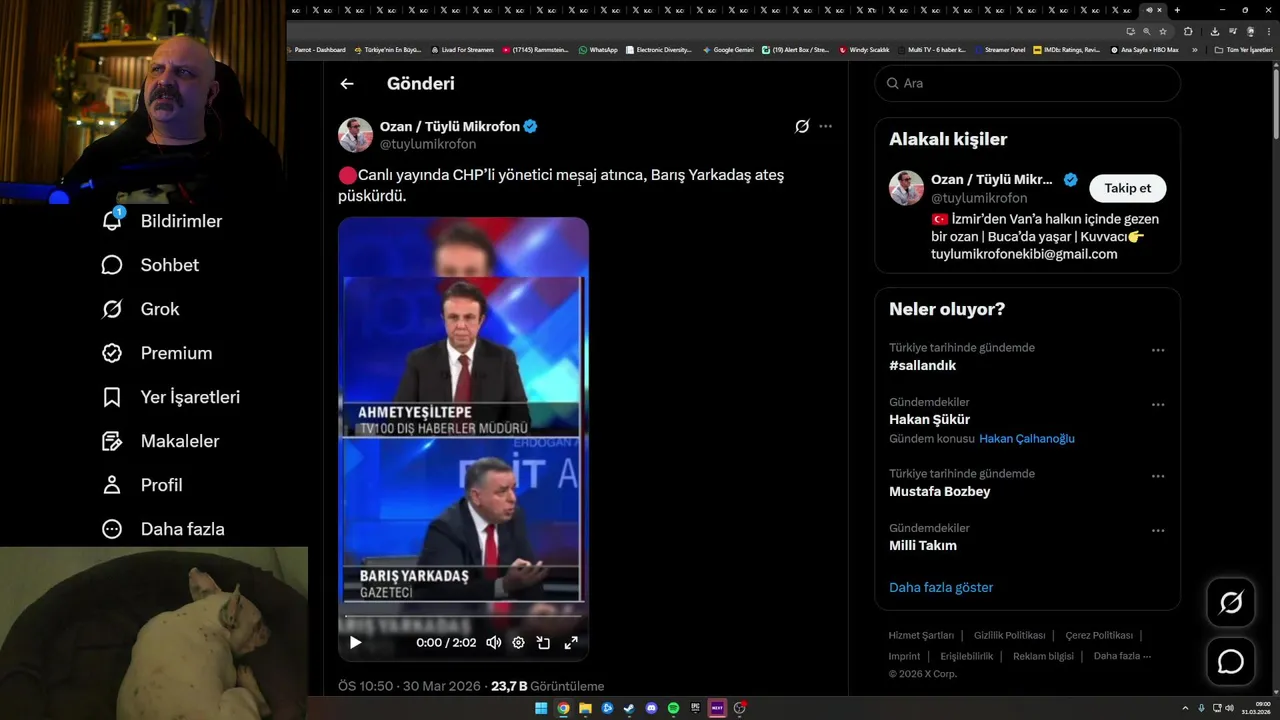1280x720 pixels.
Task: Open a new Chrome tab
Action: tap(1177, 10)
